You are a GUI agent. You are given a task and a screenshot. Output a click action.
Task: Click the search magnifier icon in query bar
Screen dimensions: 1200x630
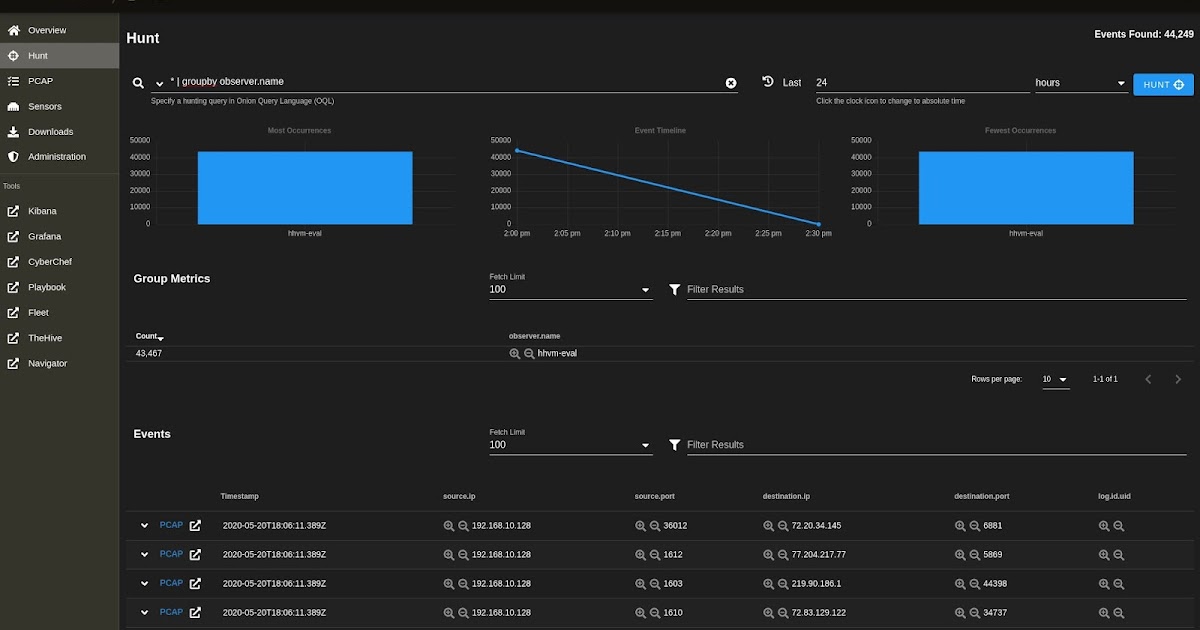tap(138, 83)
